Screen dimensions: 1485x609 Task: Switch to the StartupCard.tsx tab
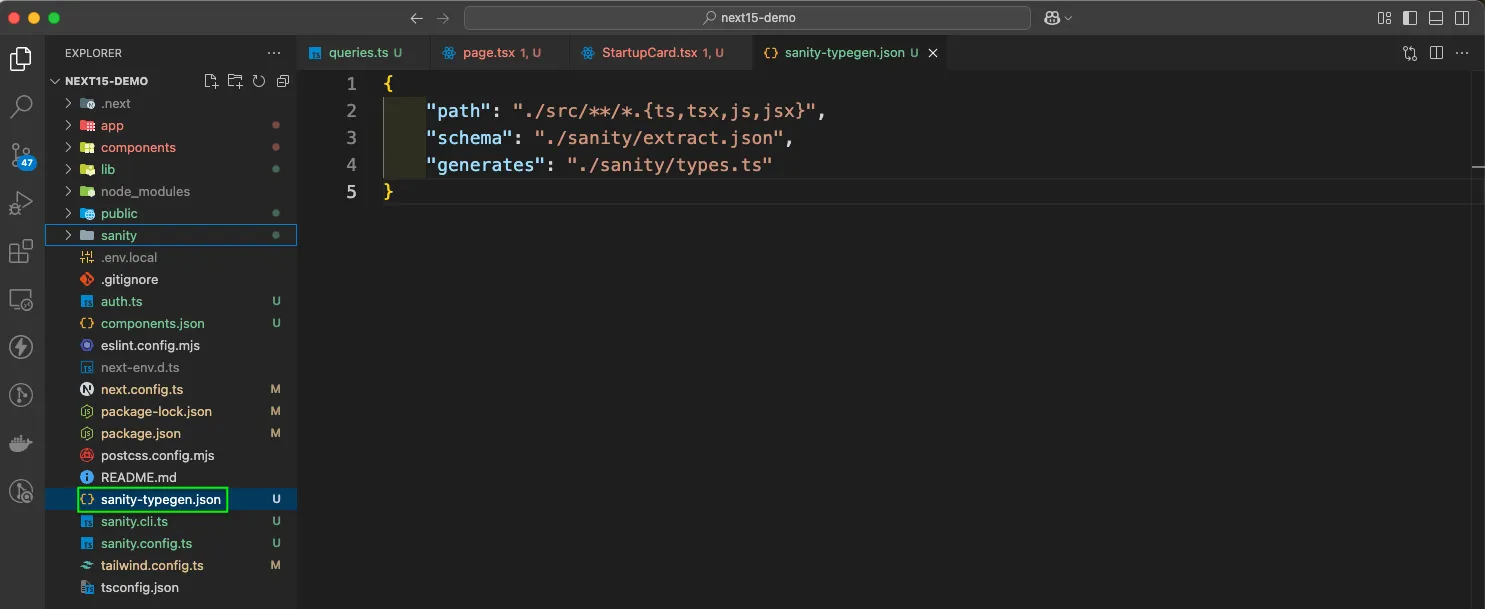[x=659, y=53]
